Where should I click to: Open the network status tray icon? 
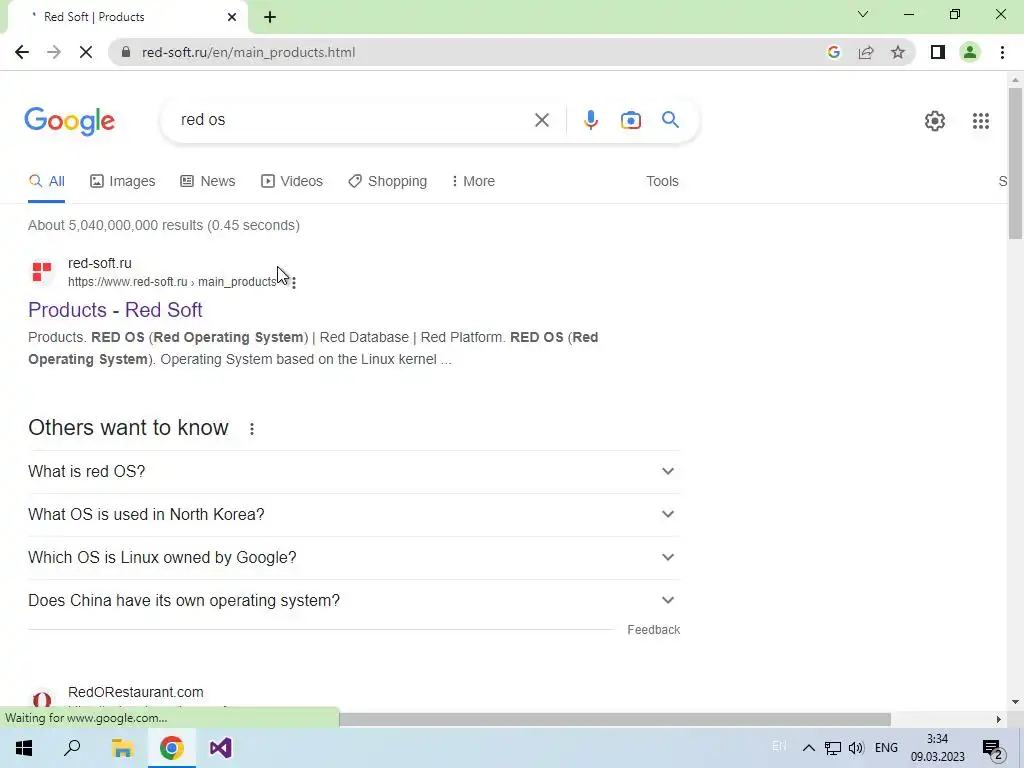(833, 748)
